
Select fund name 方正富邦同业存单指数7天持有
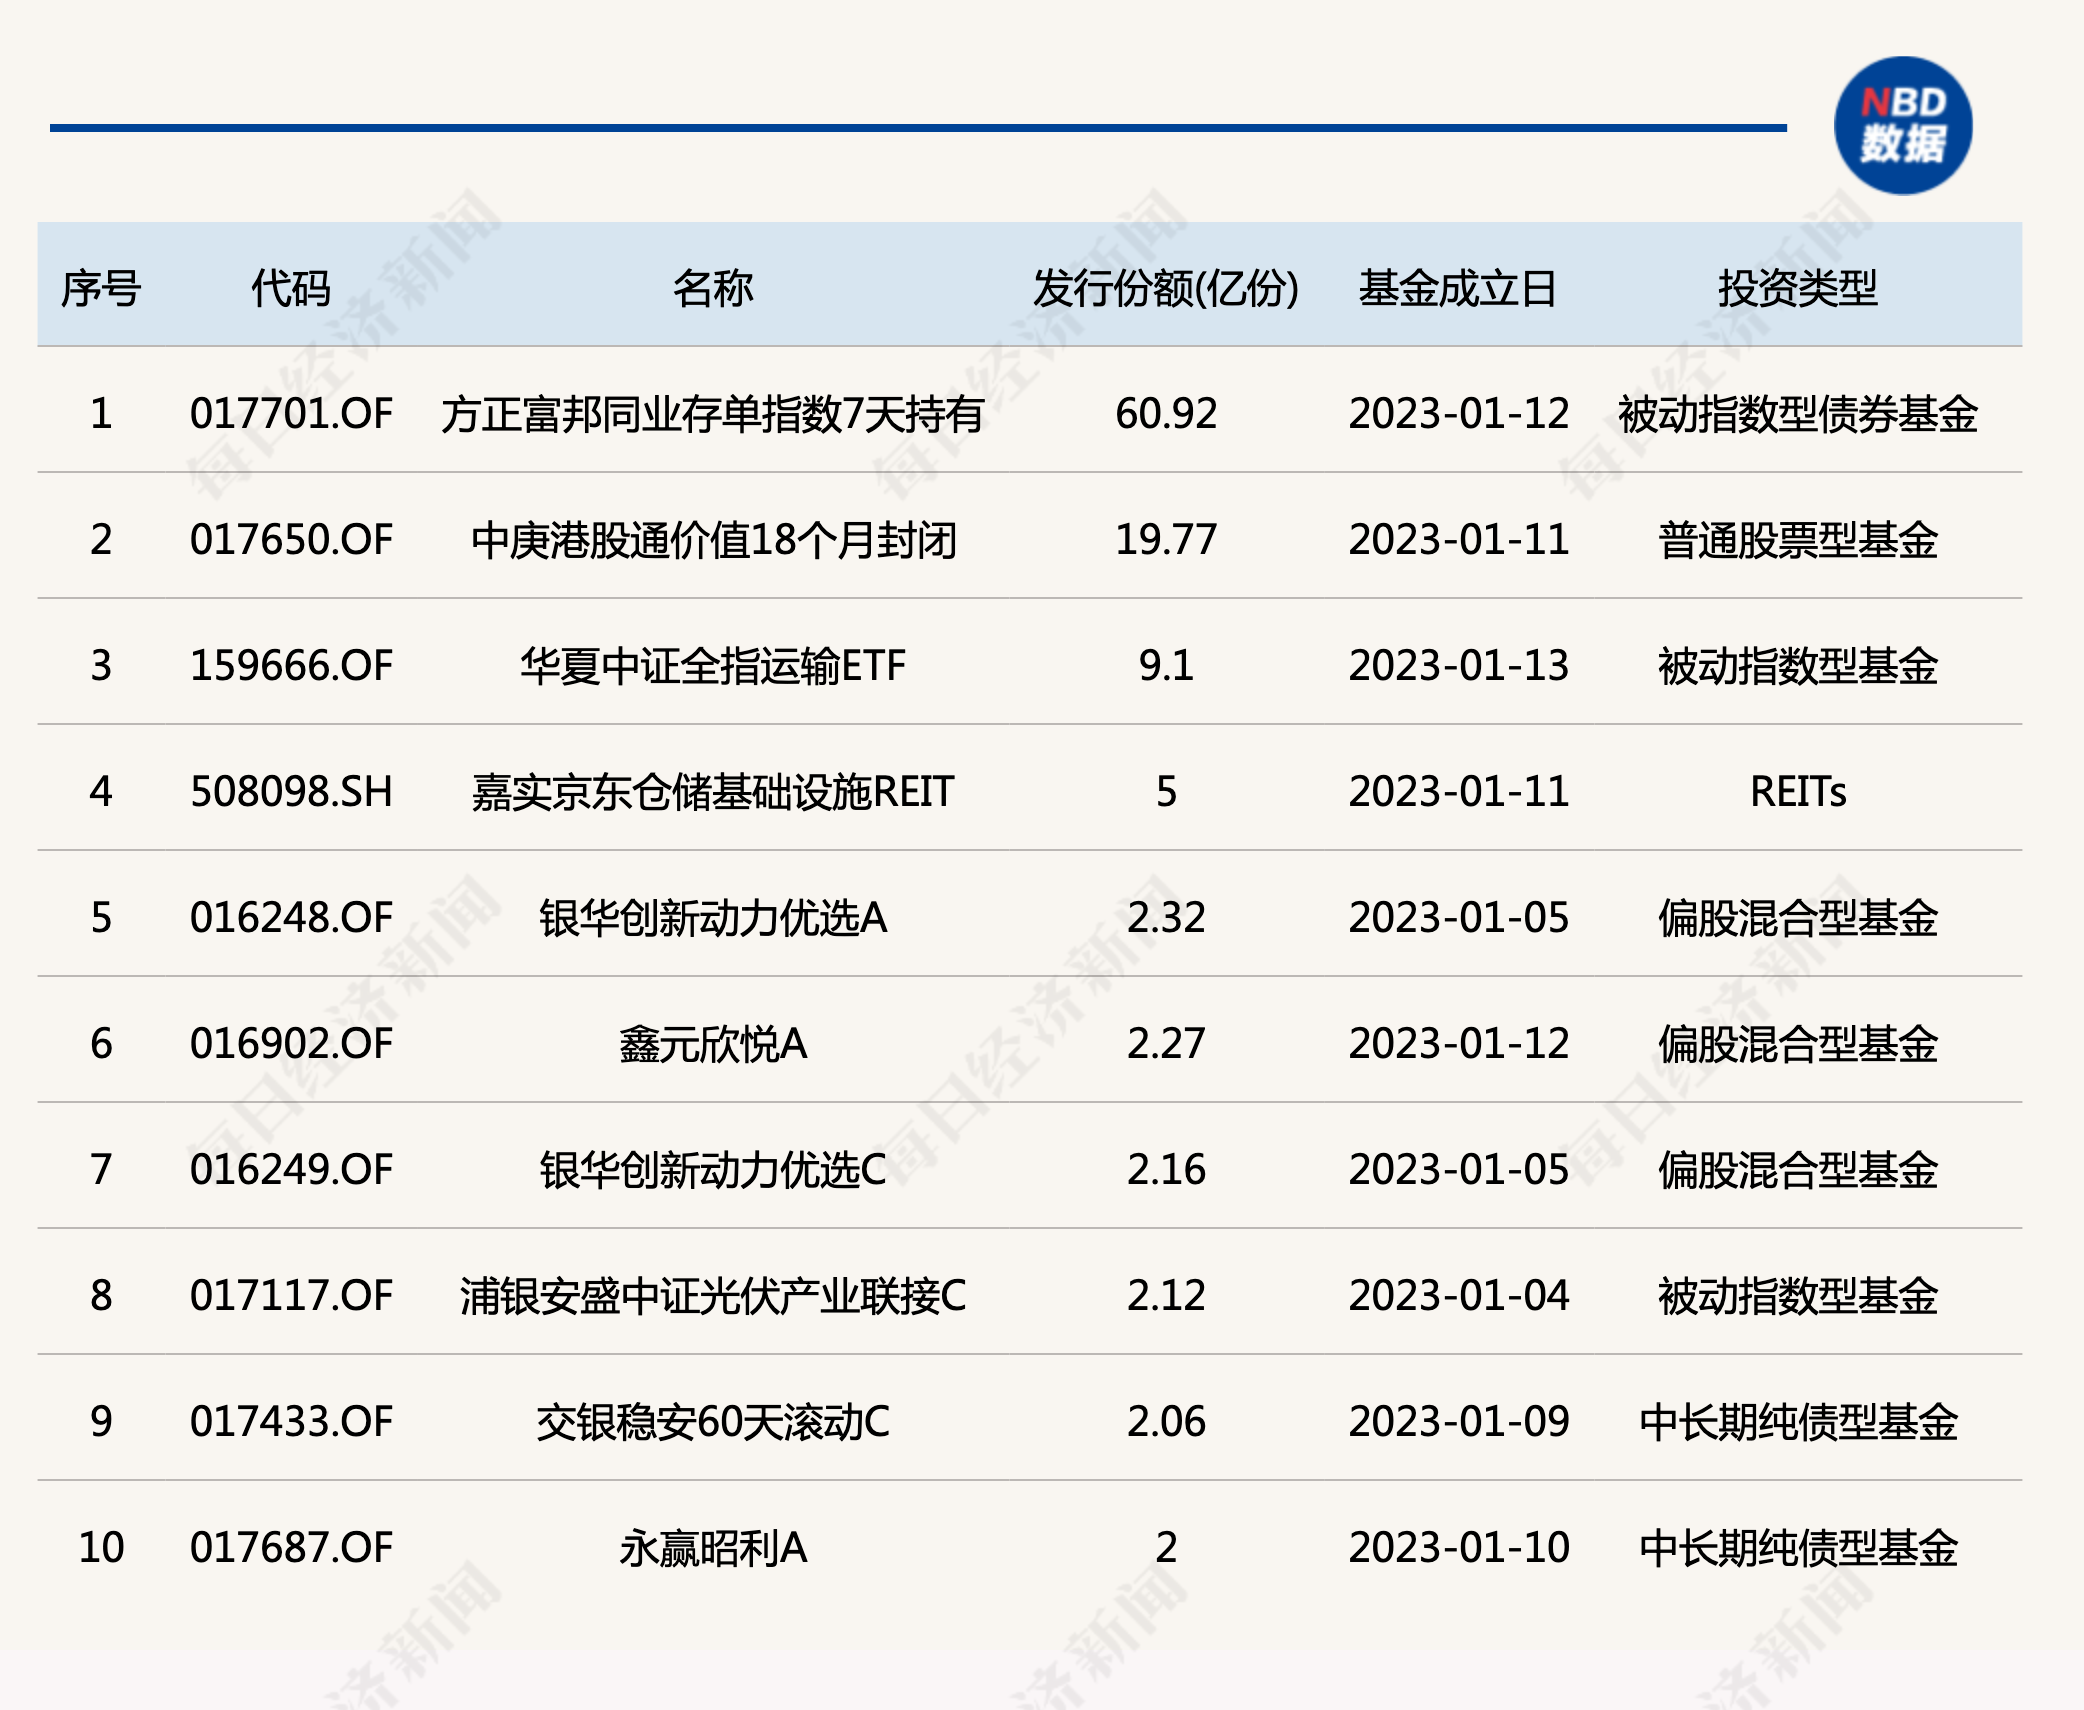click(x=712, y=414)
